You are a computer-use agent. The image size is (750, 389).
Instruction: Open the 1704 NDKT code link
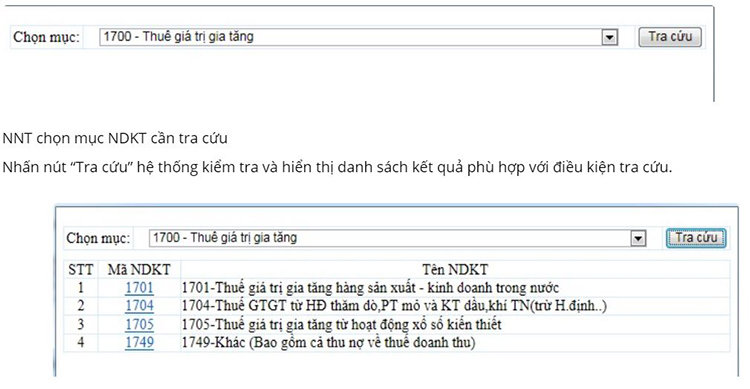tap(139, 306)
